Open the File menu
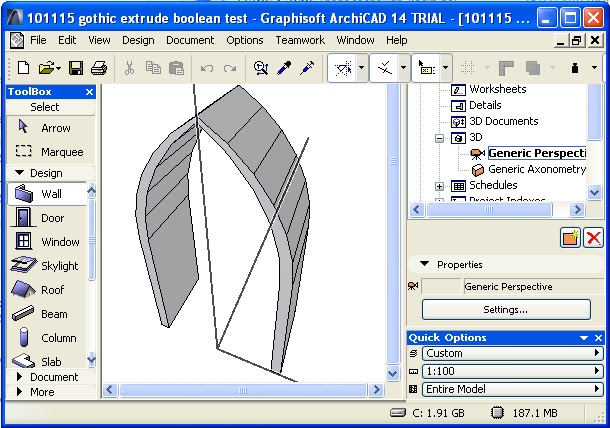This screenshot has height=428, width=610. [38, 40]
